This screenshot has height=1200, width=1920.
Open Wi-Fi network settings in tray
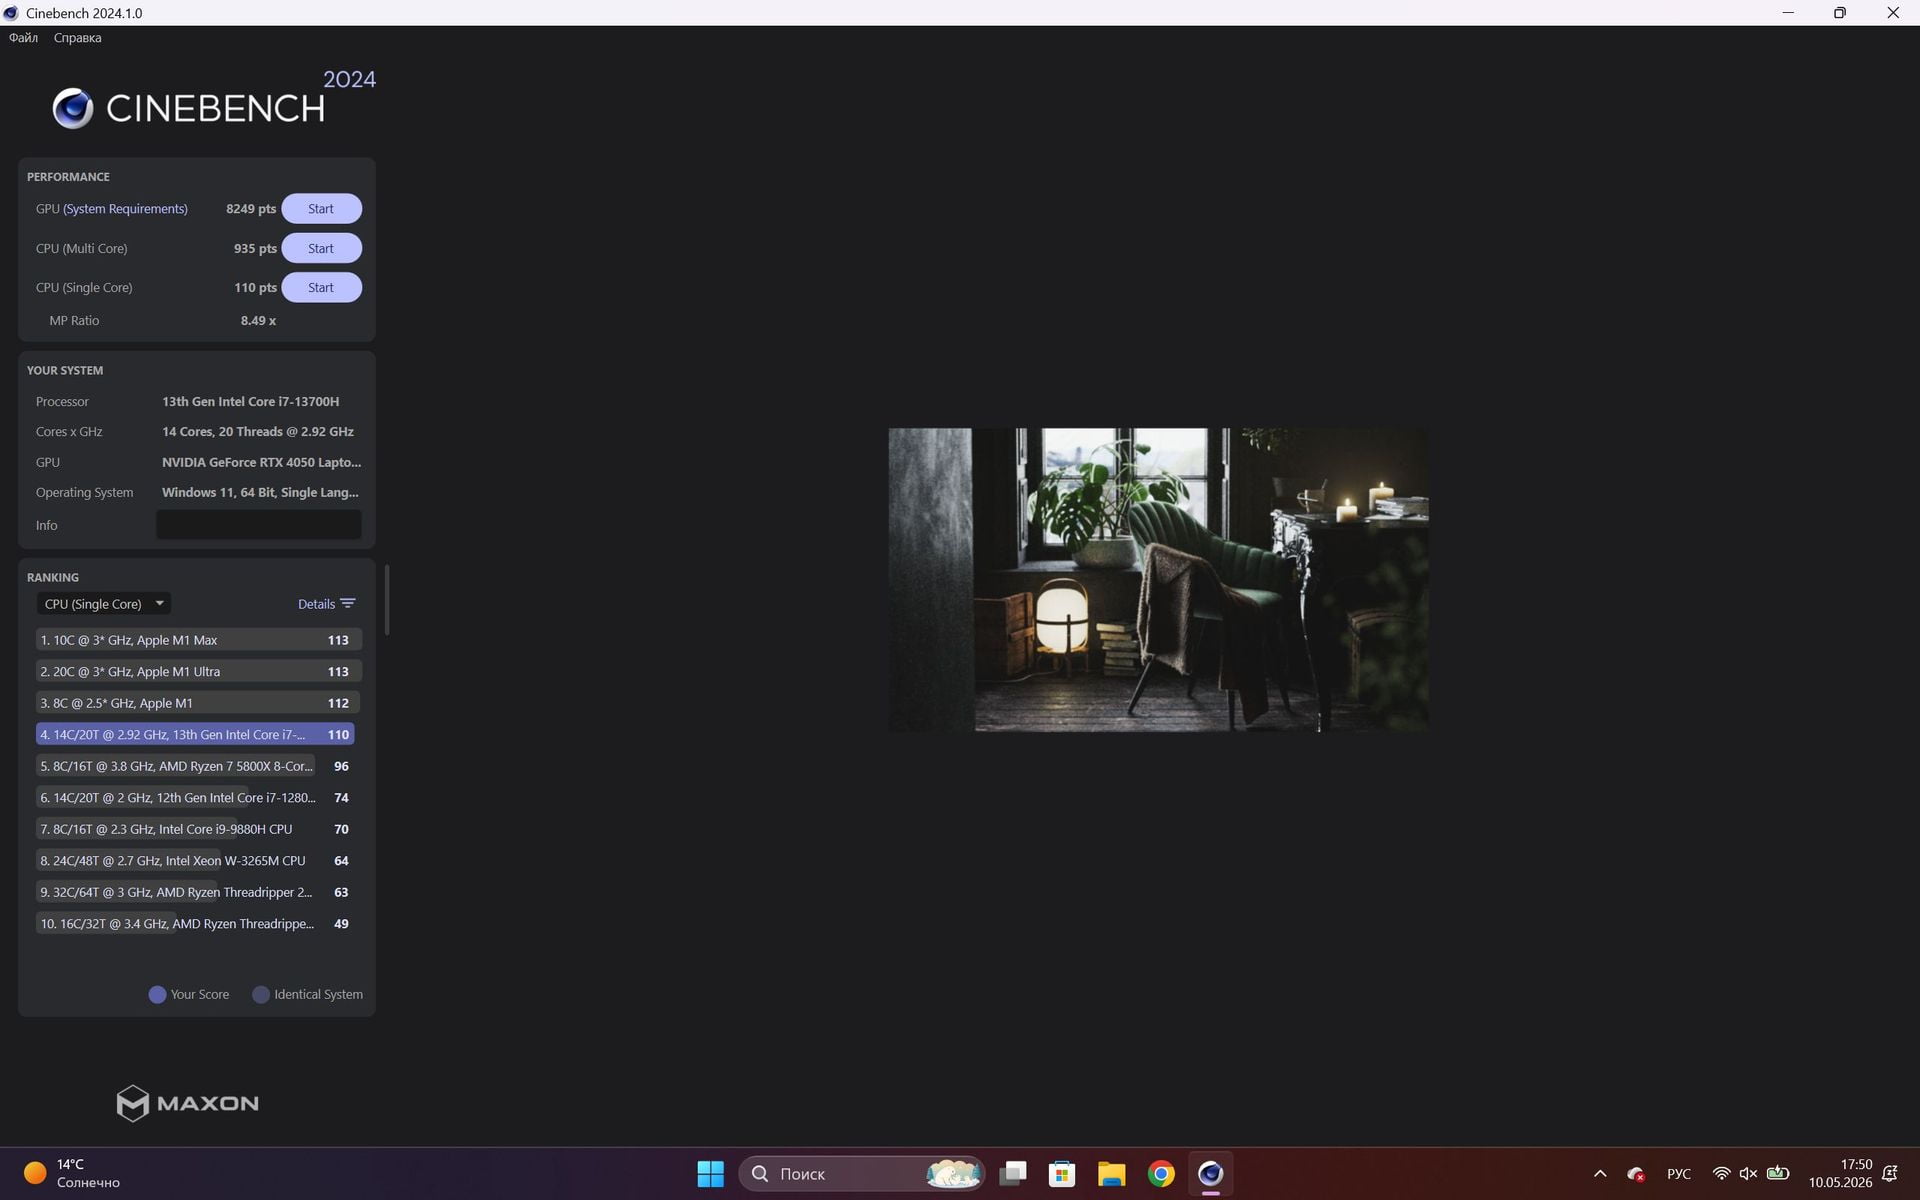pyautogui.click(x=1721, y=1174)
